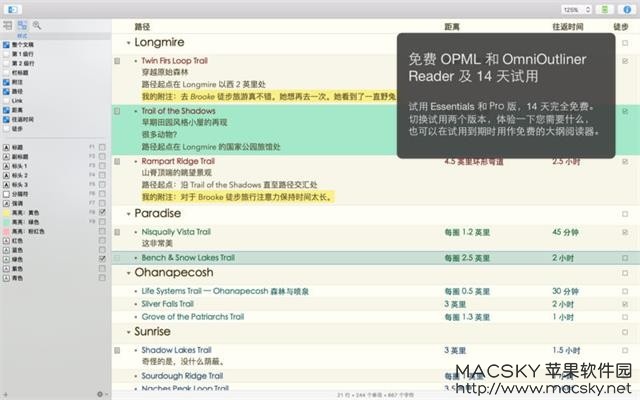The image size is (640, 400).
Task: Click the 45 分钟 round-trip time cell
Action: coord(565,232)
